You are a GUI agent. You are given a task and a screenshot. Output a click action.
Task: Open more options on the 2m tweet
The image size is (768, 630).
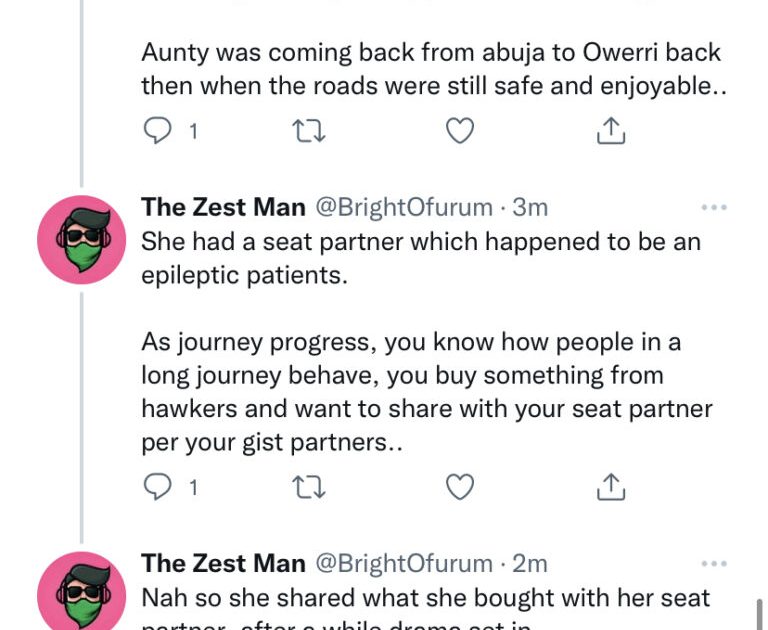click(x=713, y=564)
